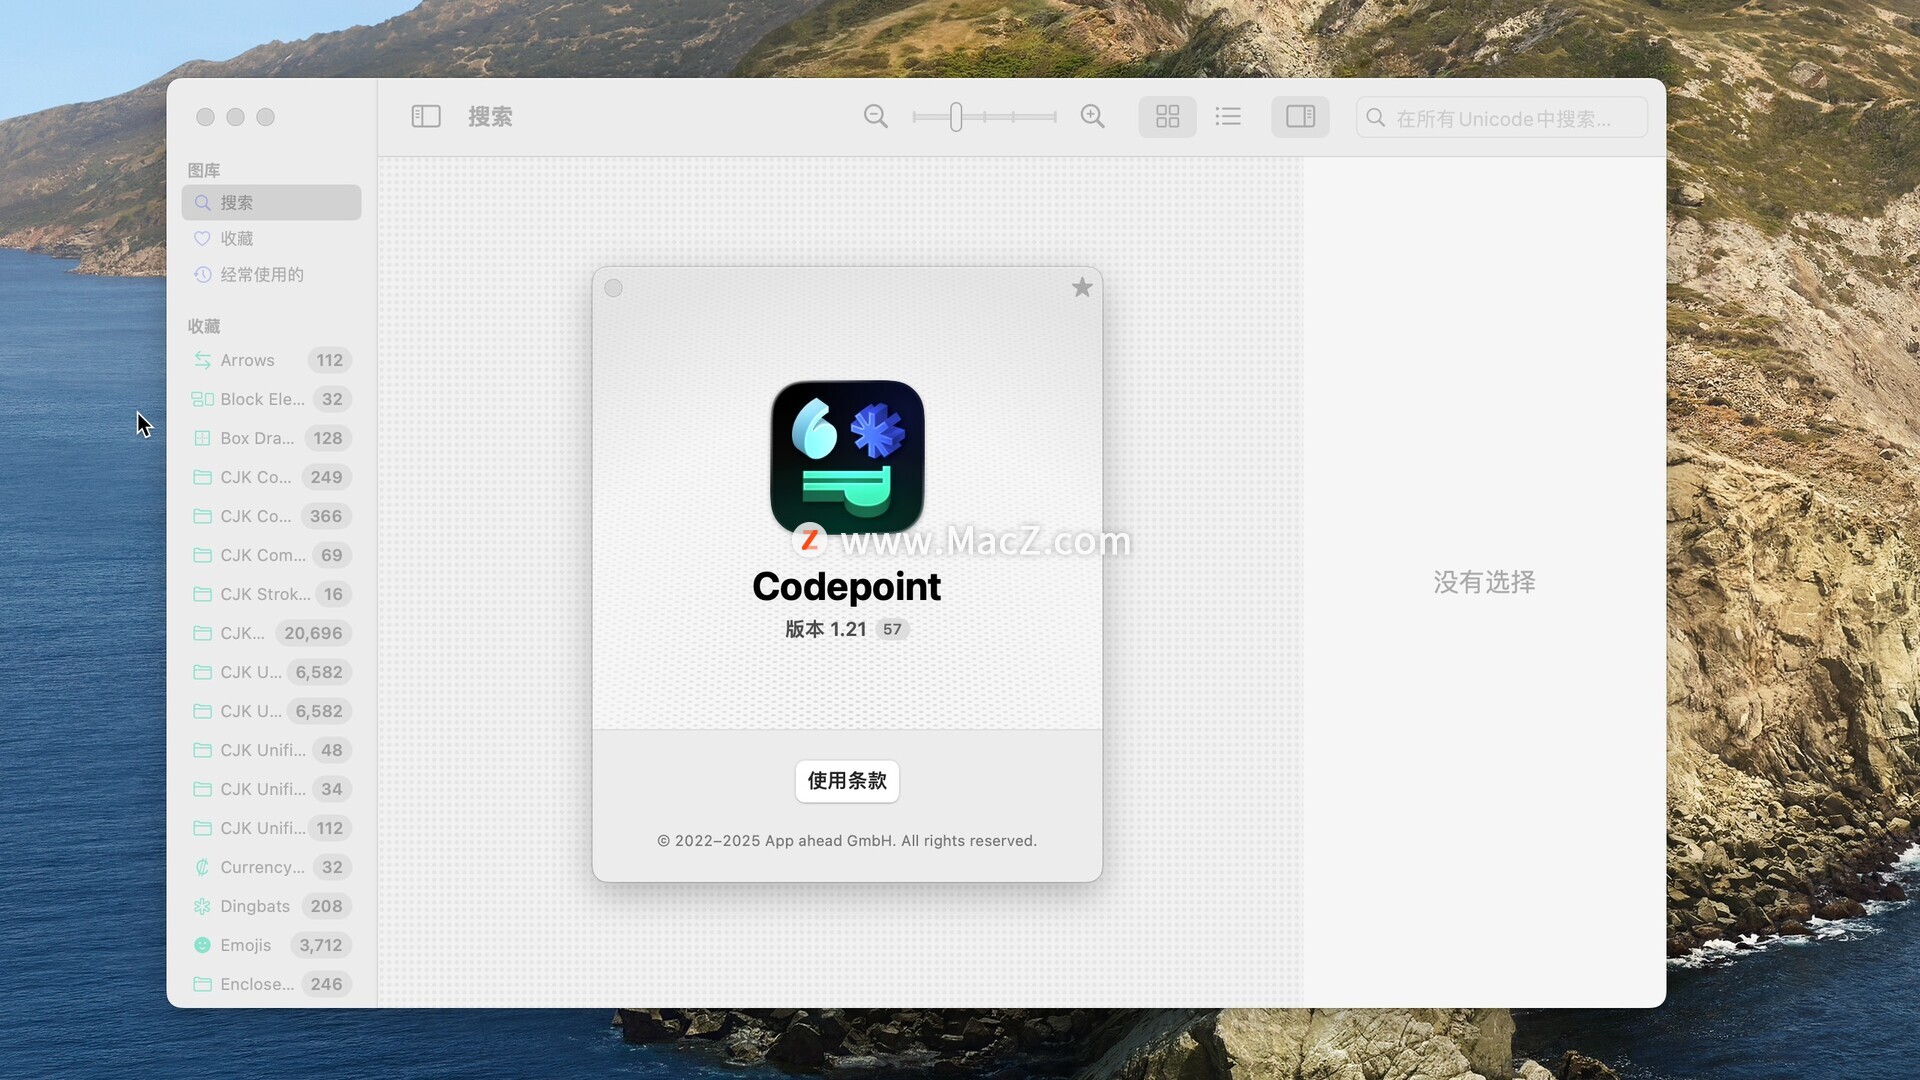The image size is (1920, 1080).
Task: Open the Dingbats collection
Action: click(x=254, y=907)
